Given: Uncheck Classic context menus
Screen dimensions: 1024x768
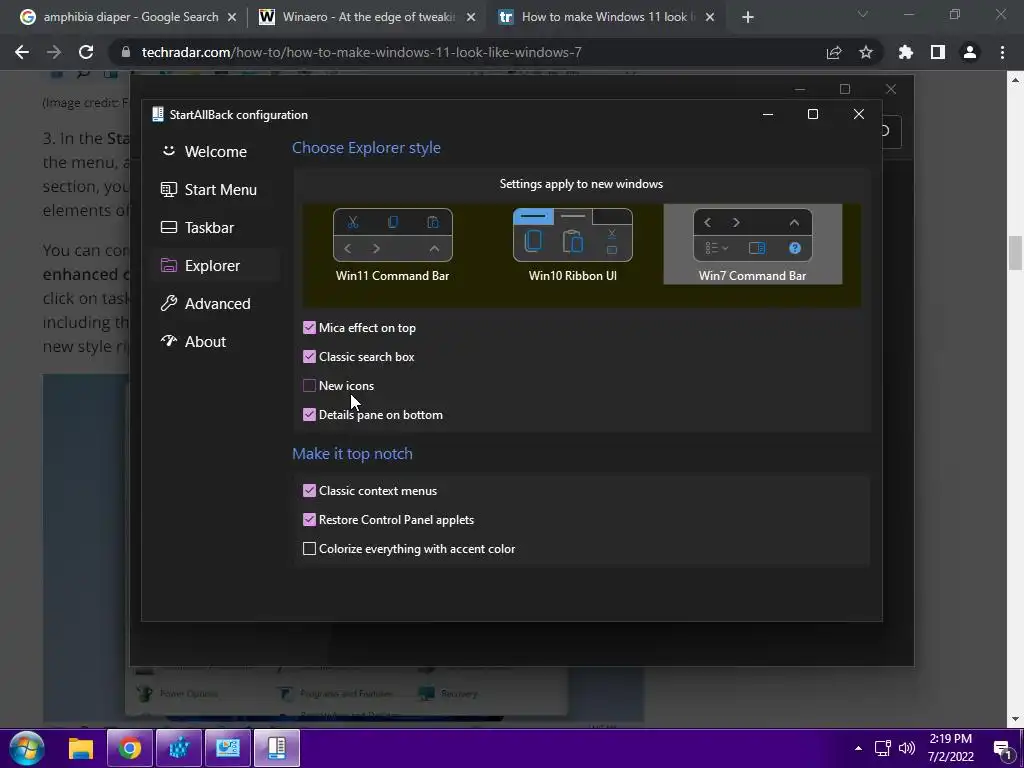Looking at the screenshot, I should click(x=310, y=490).
